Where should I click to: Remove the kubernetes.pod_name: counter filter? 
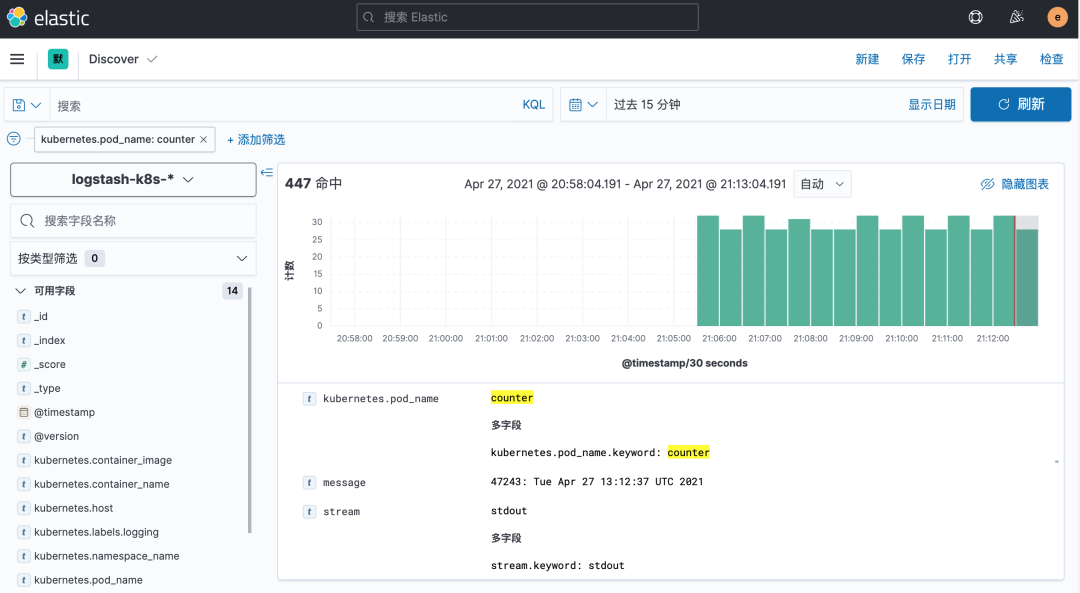[x=204, y=139]
